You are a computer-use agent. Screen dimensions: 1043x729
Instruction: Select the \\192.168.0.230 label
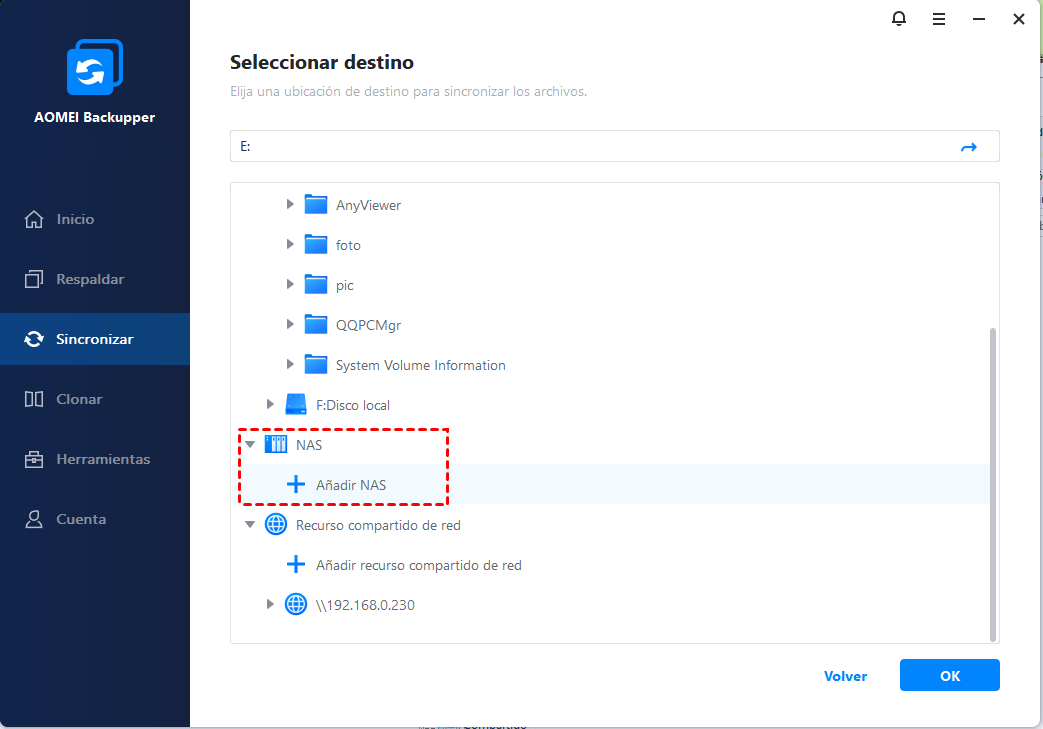tap(365, 605)
